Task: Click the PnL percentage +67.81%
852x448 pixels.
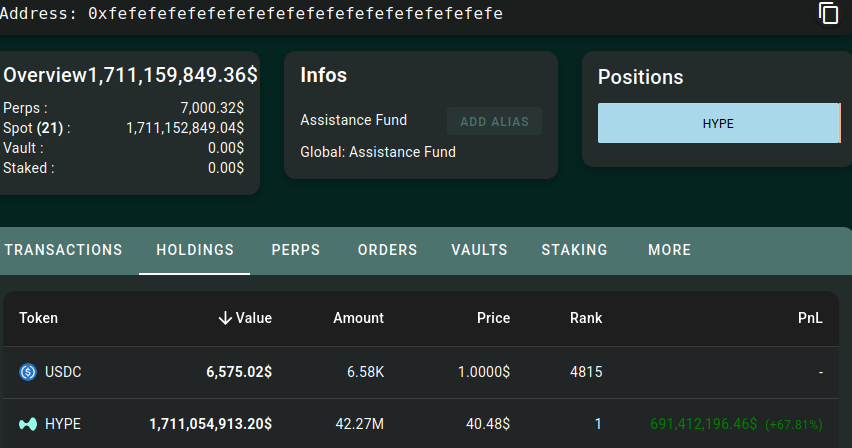Action: 794,425
